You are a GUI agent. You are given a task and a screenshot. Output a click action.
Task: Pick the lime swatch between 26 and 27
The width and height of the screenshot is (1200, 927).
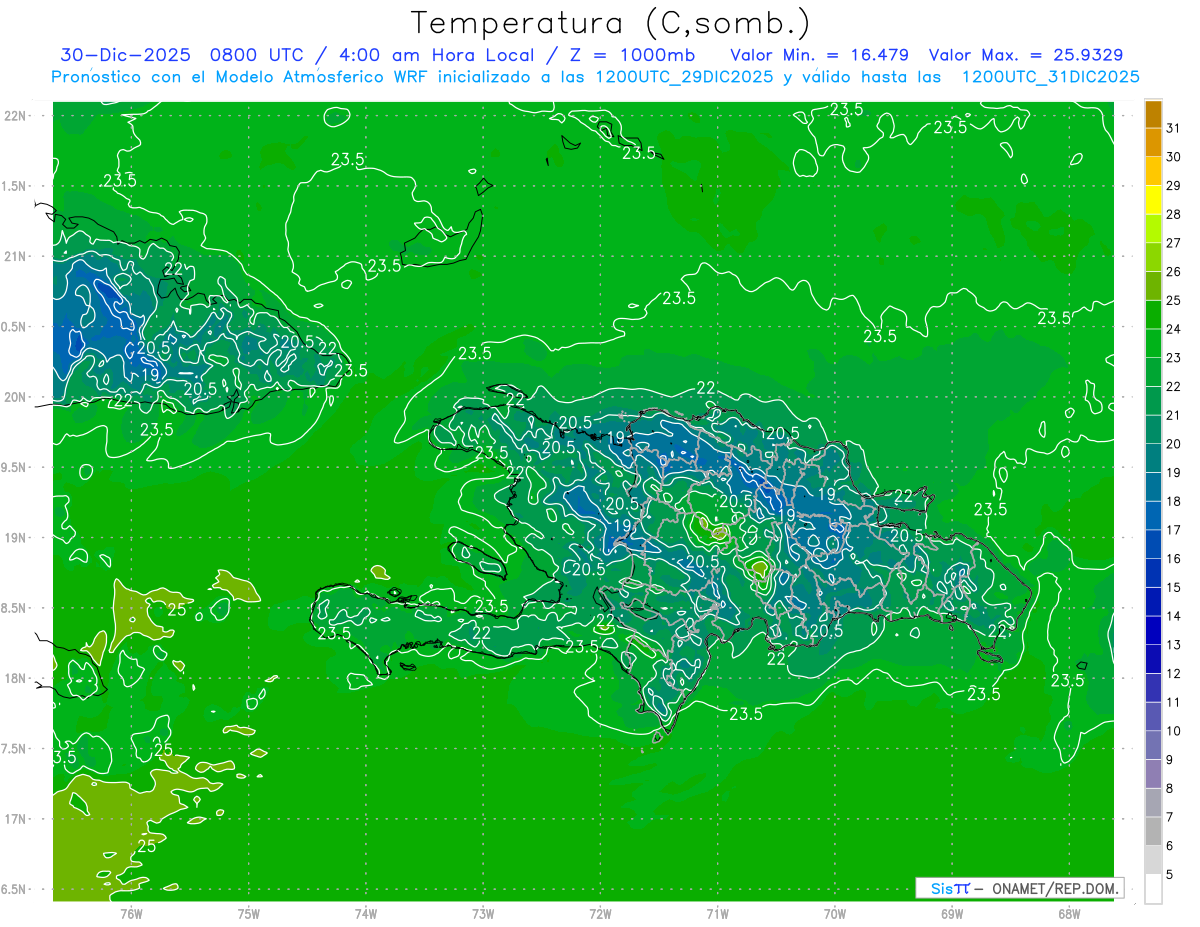tap(1153, 257)
